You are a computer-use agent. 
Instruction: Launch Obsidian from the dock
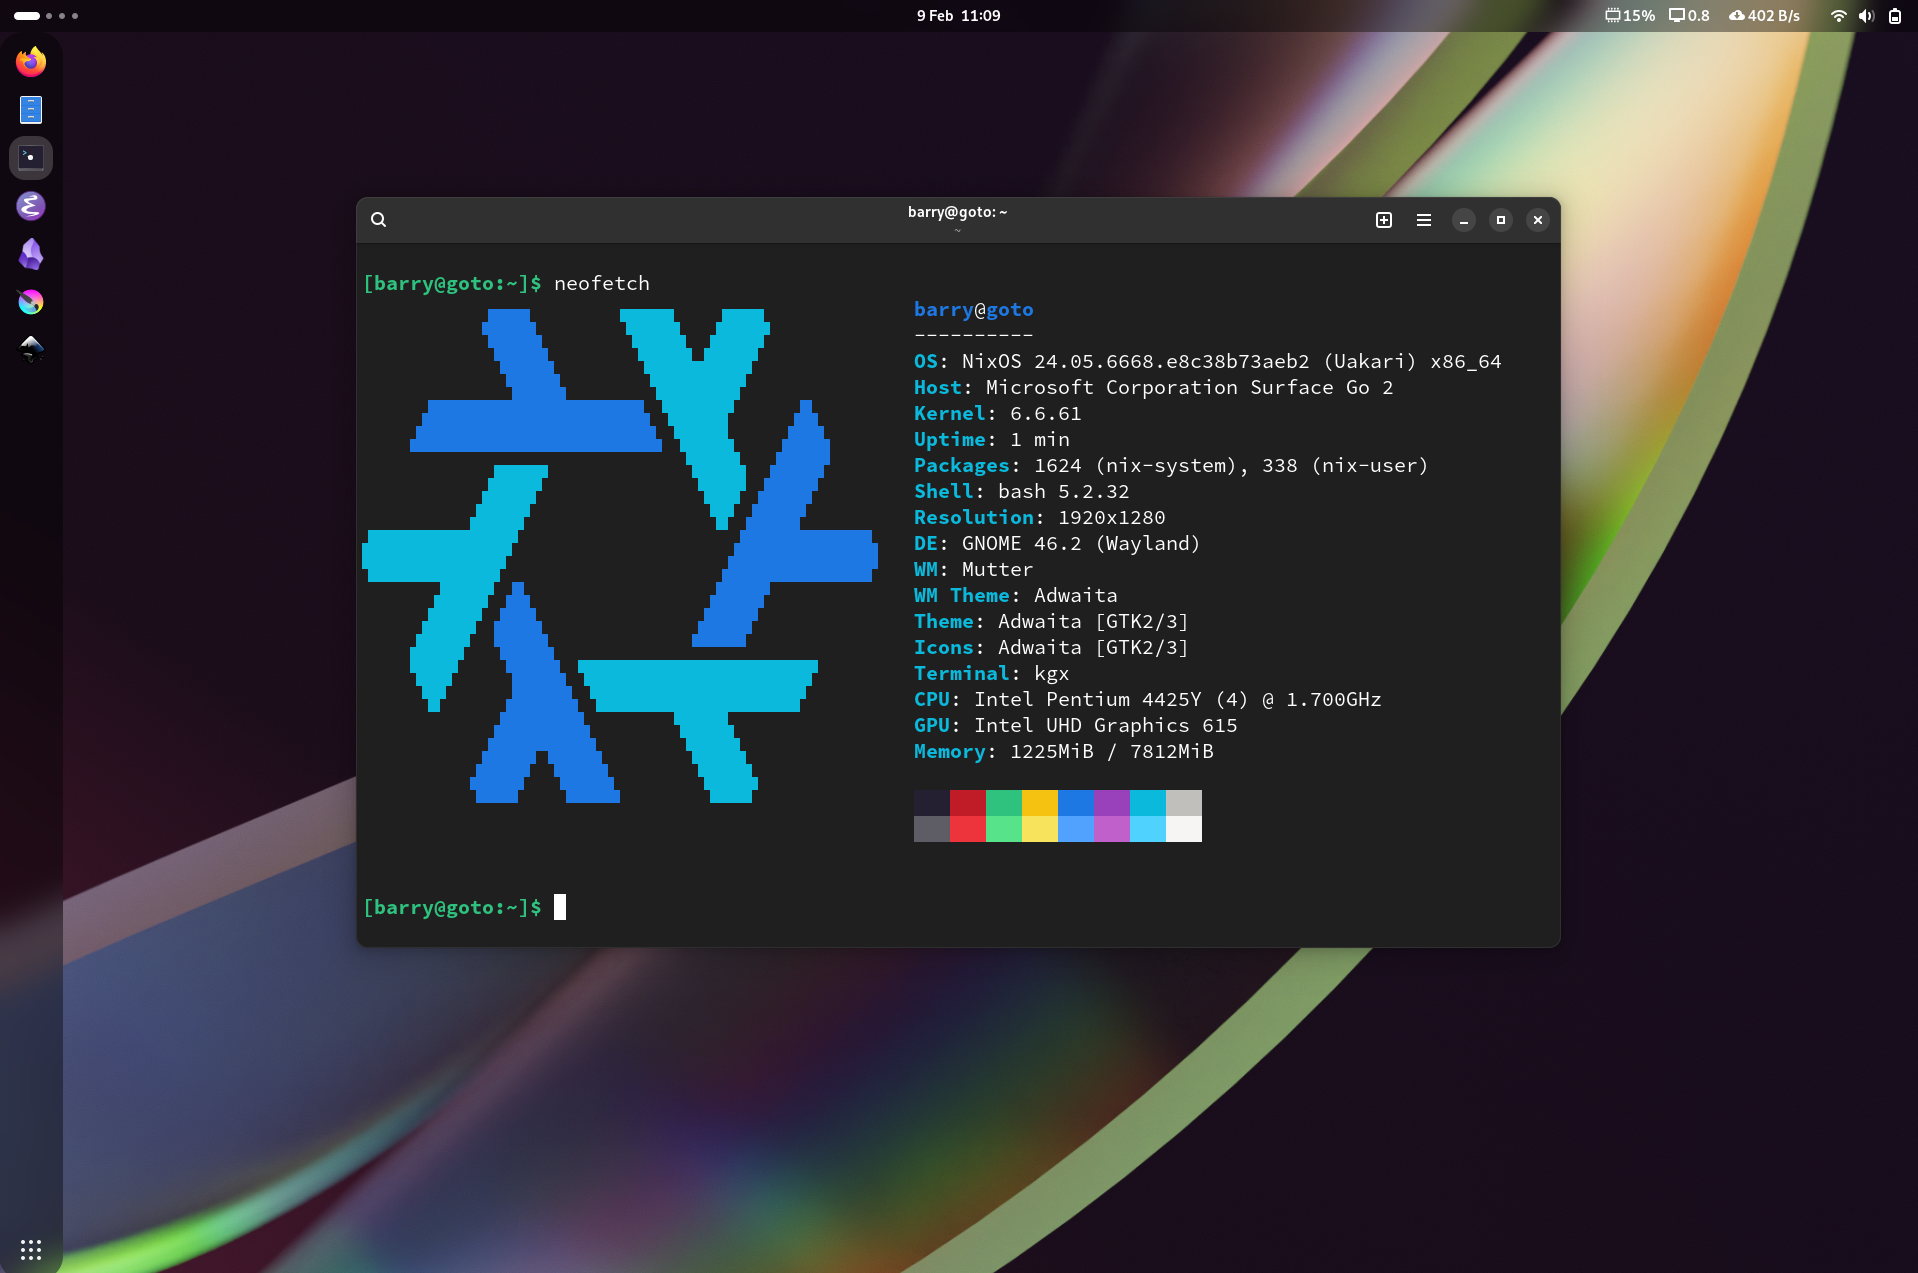31,254
